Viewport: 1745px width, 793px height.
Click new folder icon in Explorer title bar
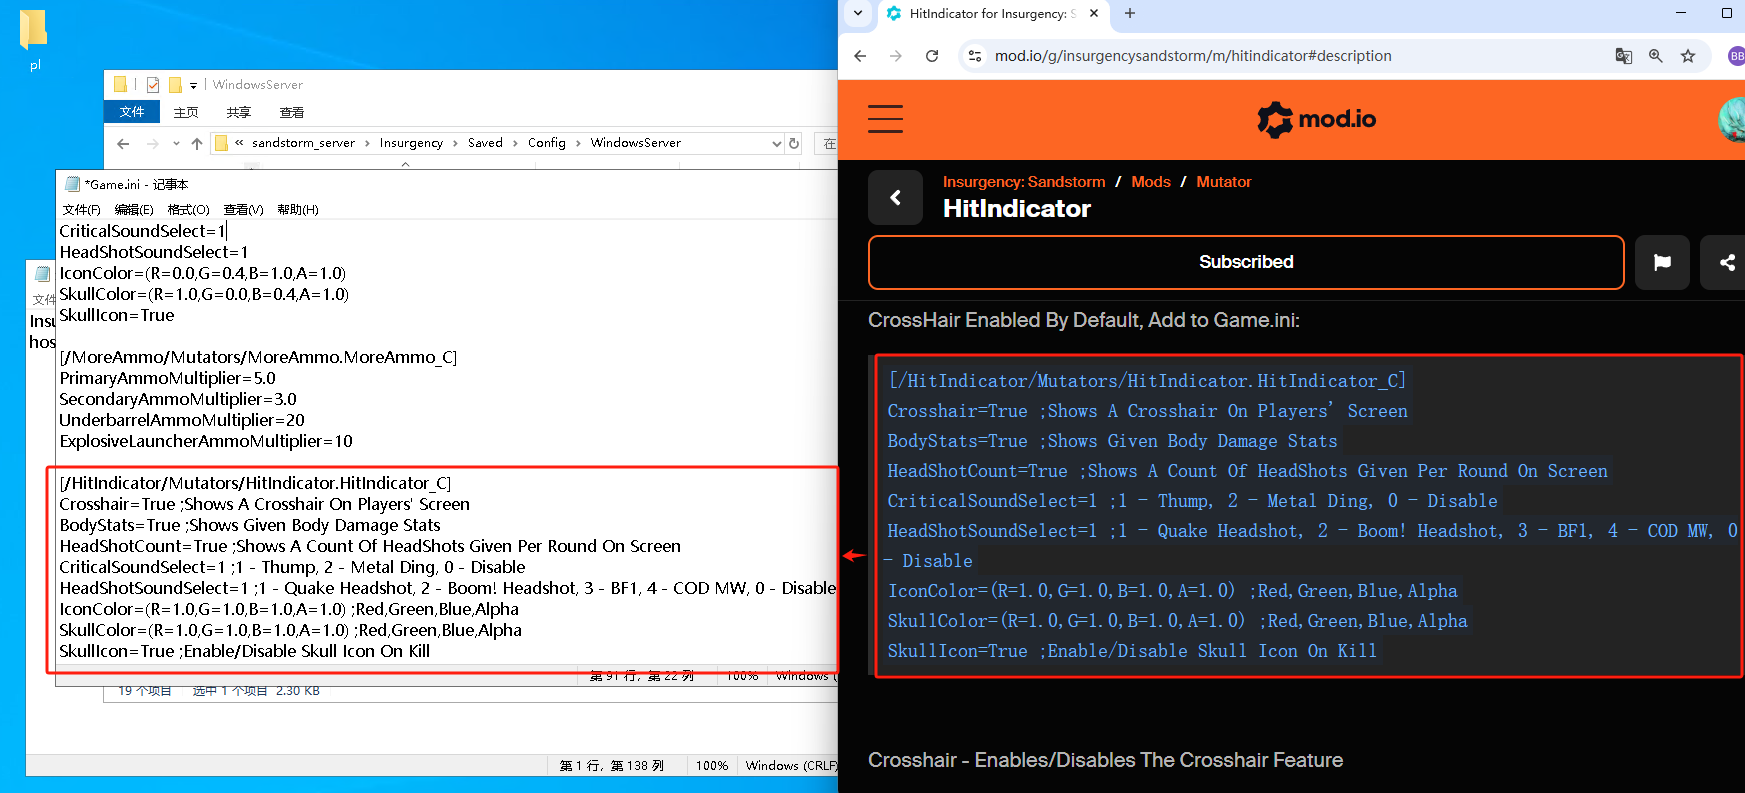[x=175, y=85]
